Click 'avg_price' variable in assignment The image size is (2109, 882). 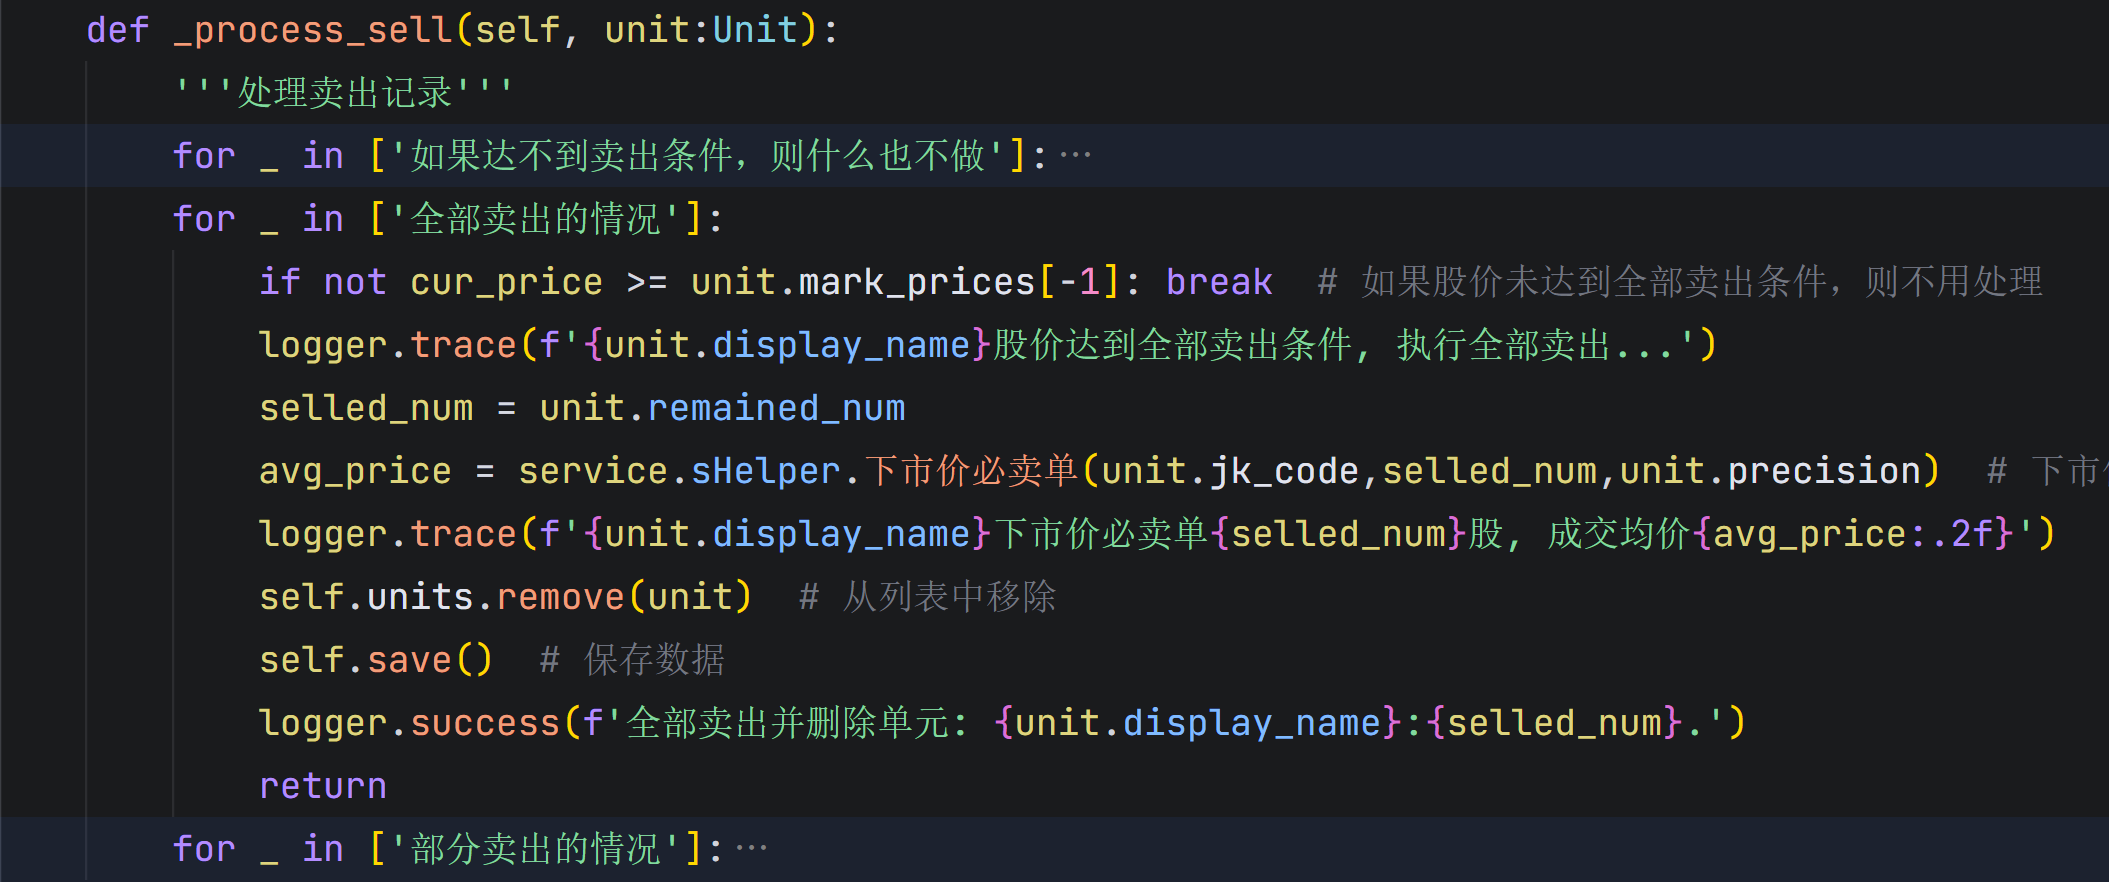point(355,471)
